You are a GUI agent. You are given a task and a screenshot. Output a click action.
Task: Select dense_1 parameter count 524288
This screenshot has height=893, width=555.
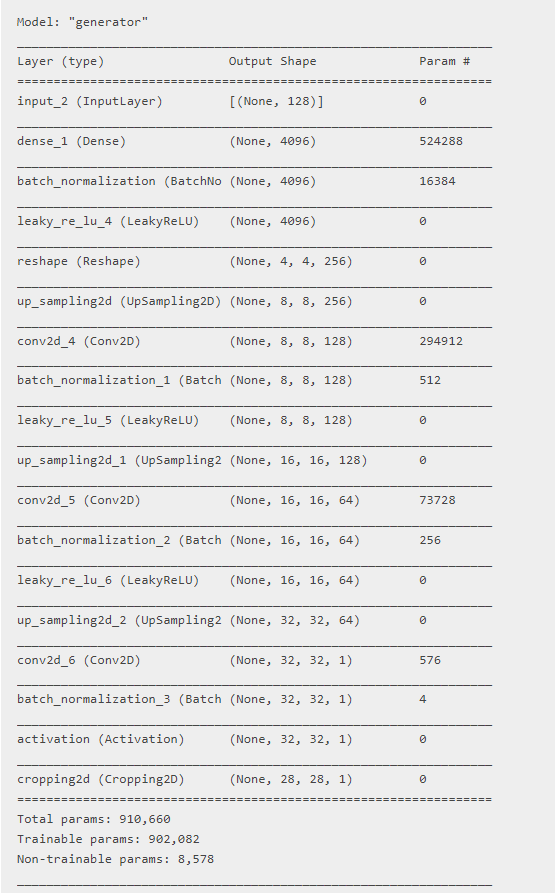coord(441,141)
